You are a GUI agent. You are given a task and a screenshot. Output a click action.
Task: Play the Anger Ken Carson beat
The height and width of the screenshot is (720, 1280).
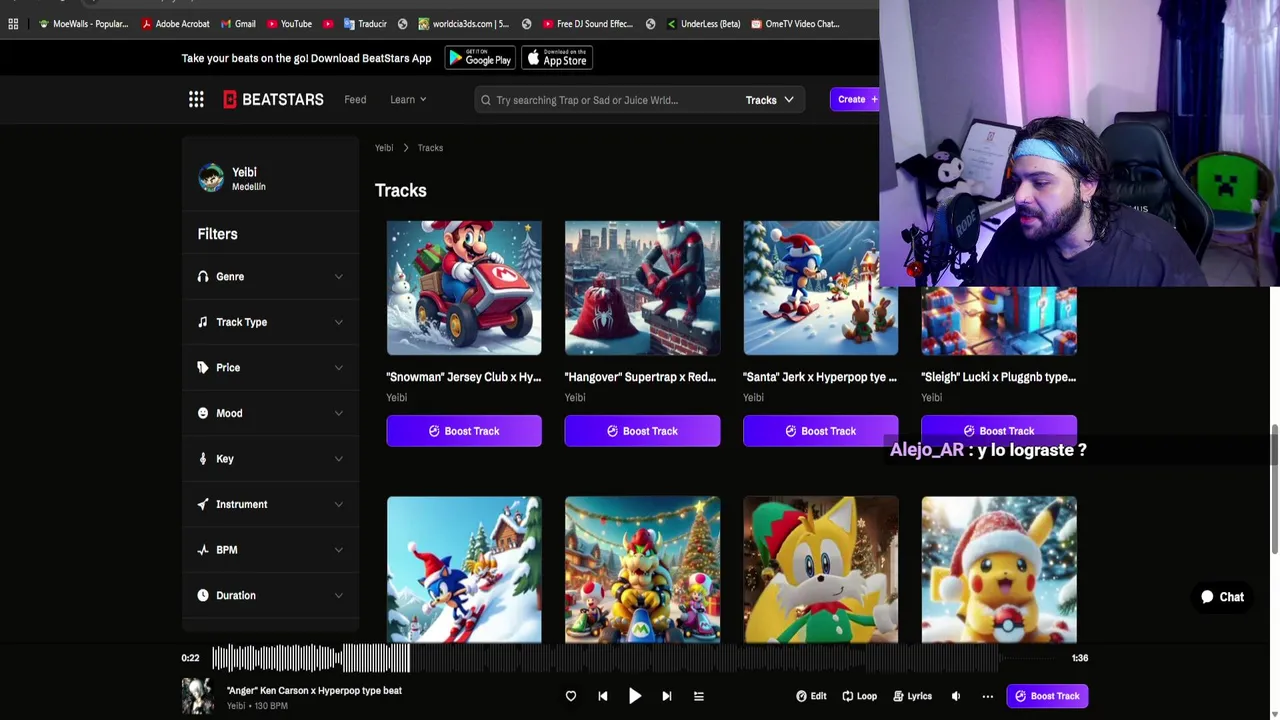tap(635, 696)
